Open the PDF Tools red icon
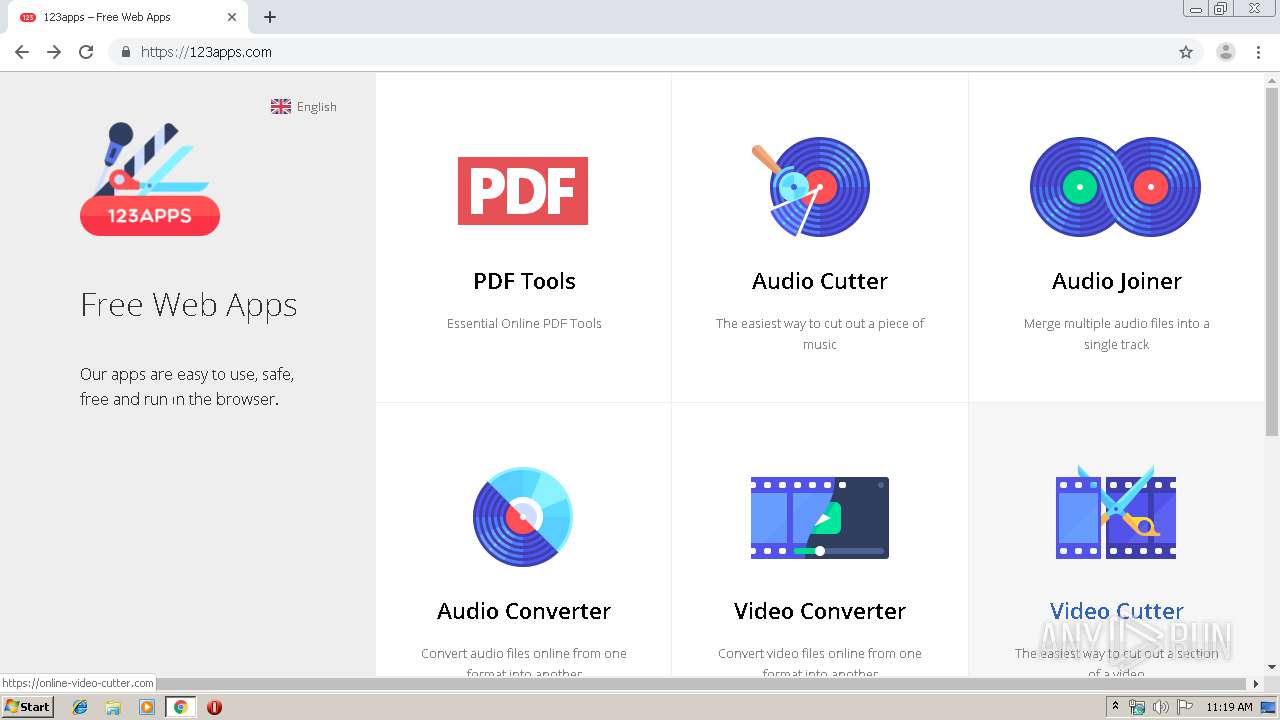This screenshot has width=1280, height=720. tap(523, 190)
